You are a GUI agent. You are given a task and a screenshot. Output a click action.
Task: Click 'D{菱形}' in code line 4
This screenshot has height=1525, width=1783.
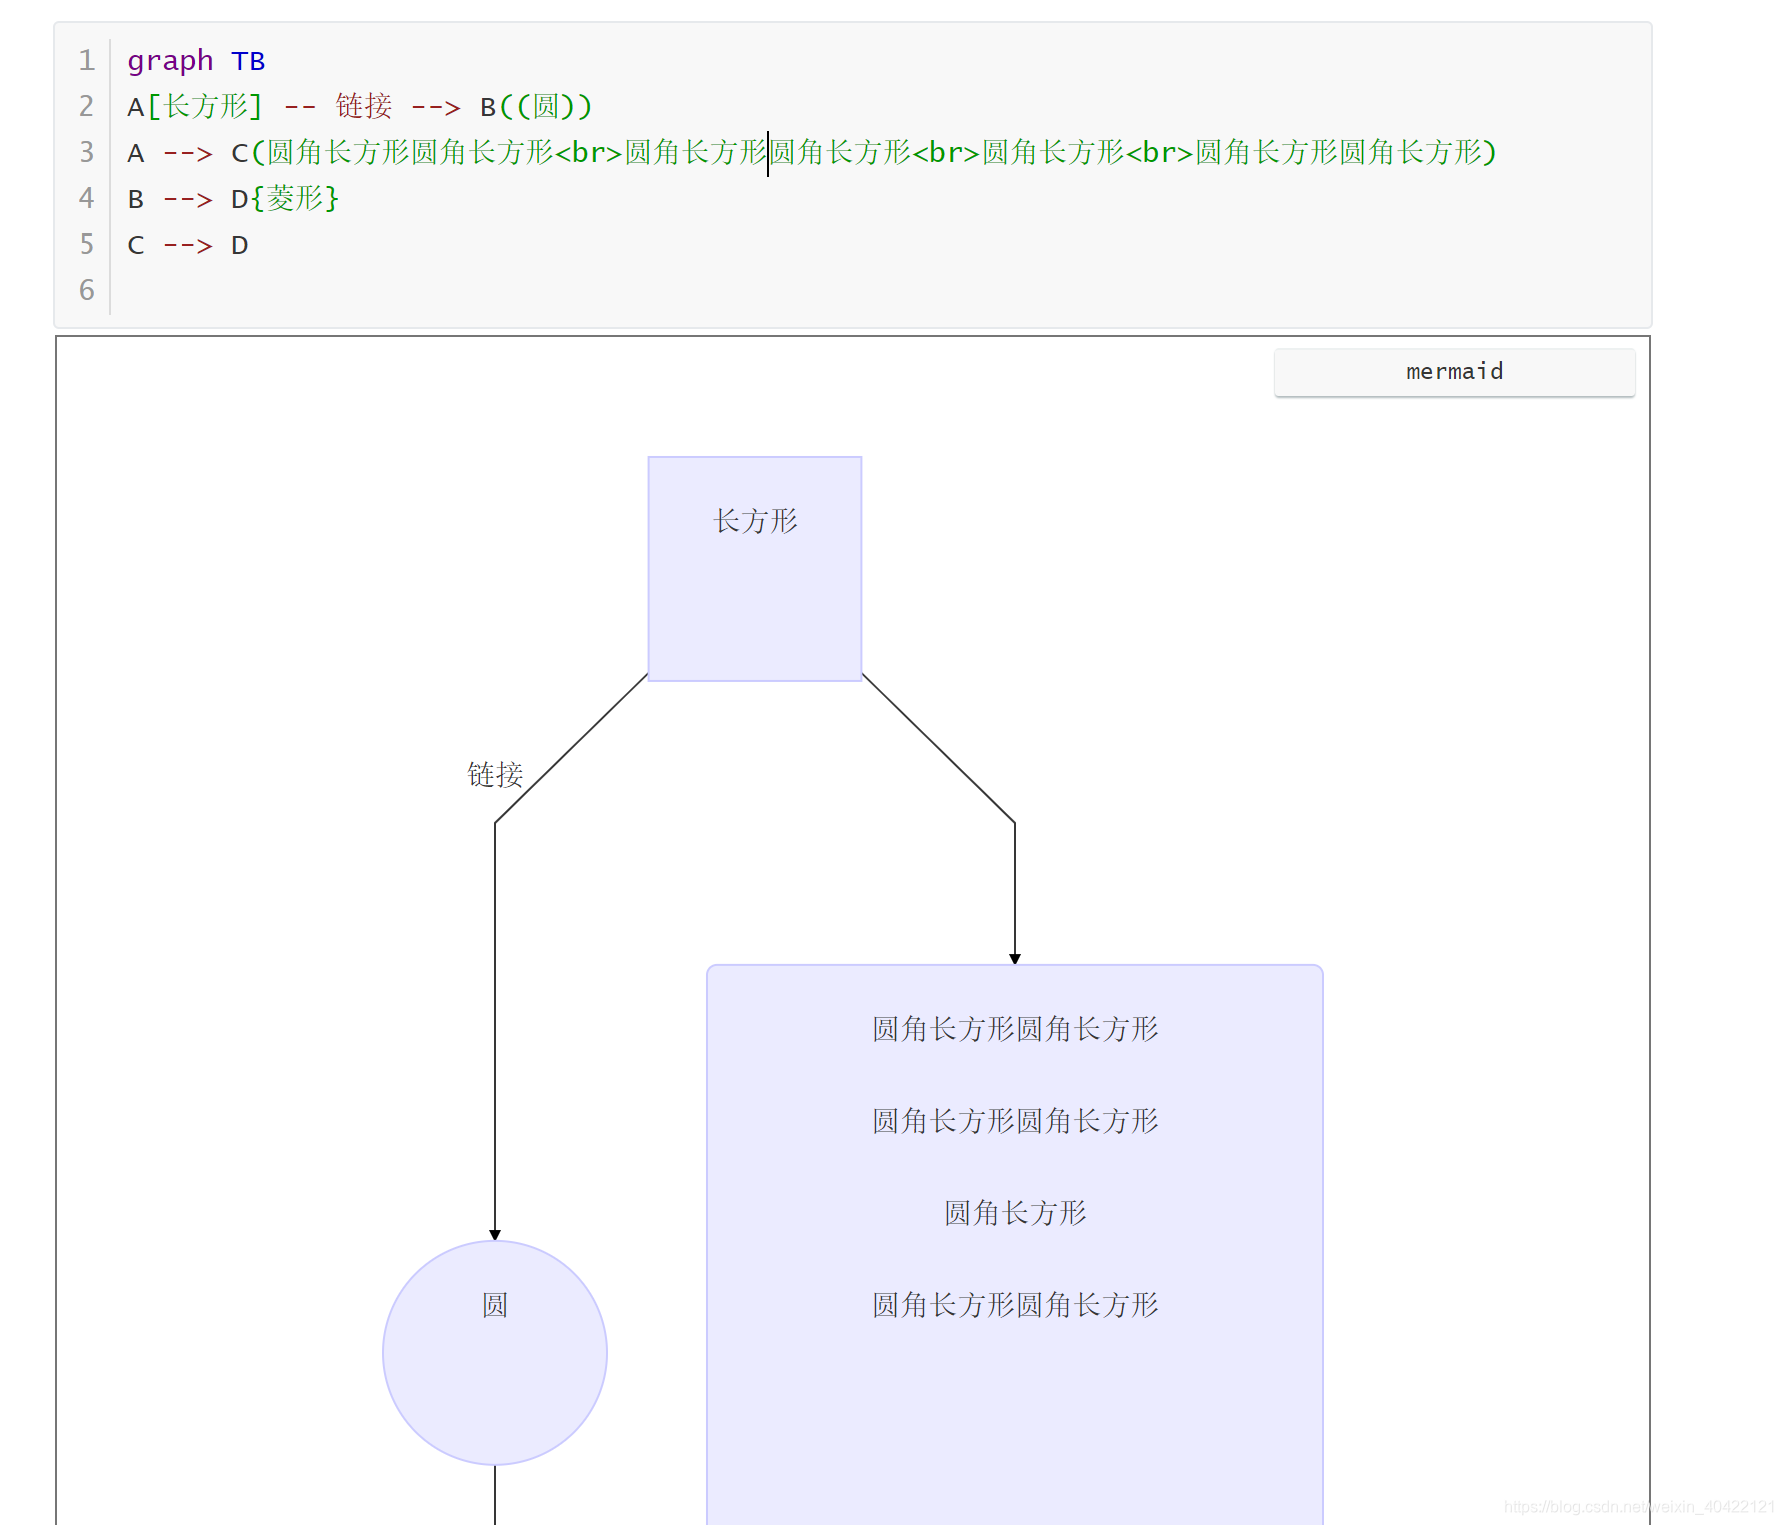(x=285, y=198)
